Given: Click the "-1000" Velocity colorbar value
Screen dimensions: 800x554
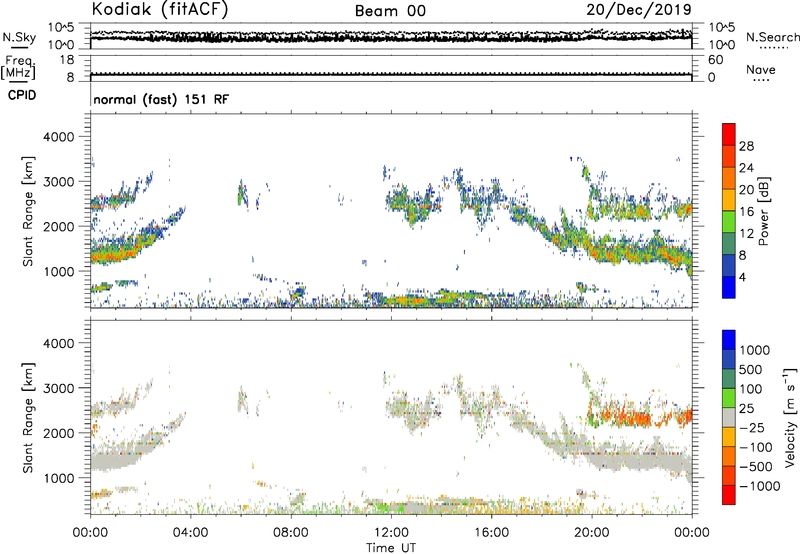Looking at the screenshot, I should [x=760, y=486].
